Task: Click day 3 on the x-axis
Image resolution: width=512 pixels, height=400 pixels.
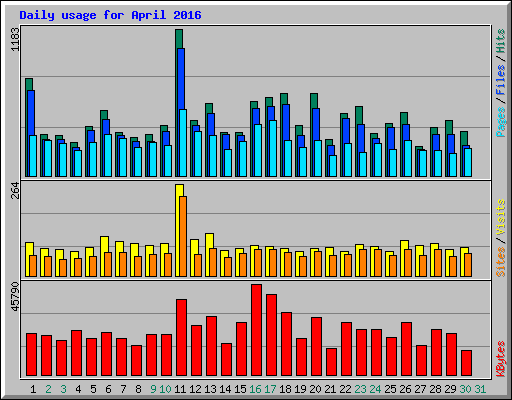Action: pos(63,389)
